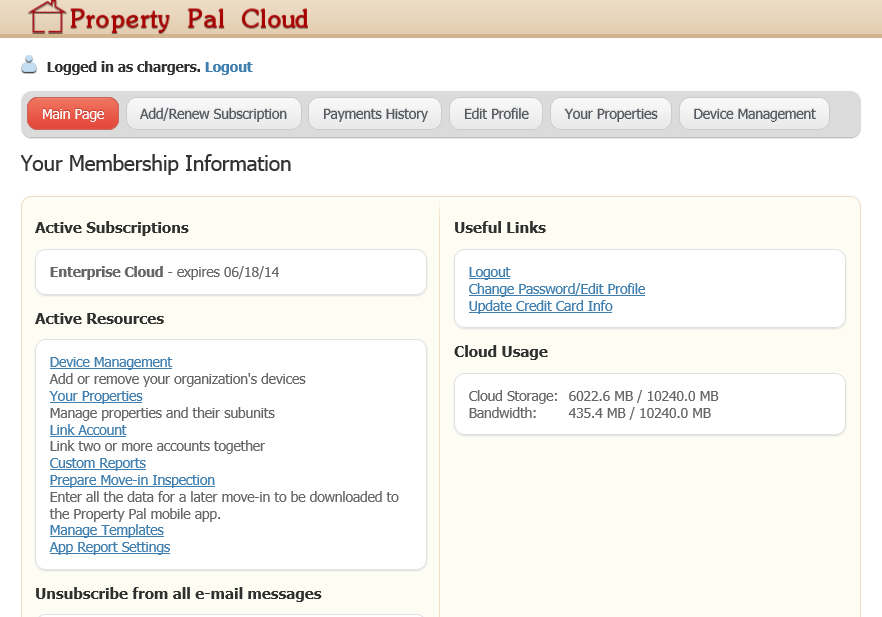Open Your Properties tab in navigation bar
Viewport: 882px width, 617px height.
click(611, 114)
